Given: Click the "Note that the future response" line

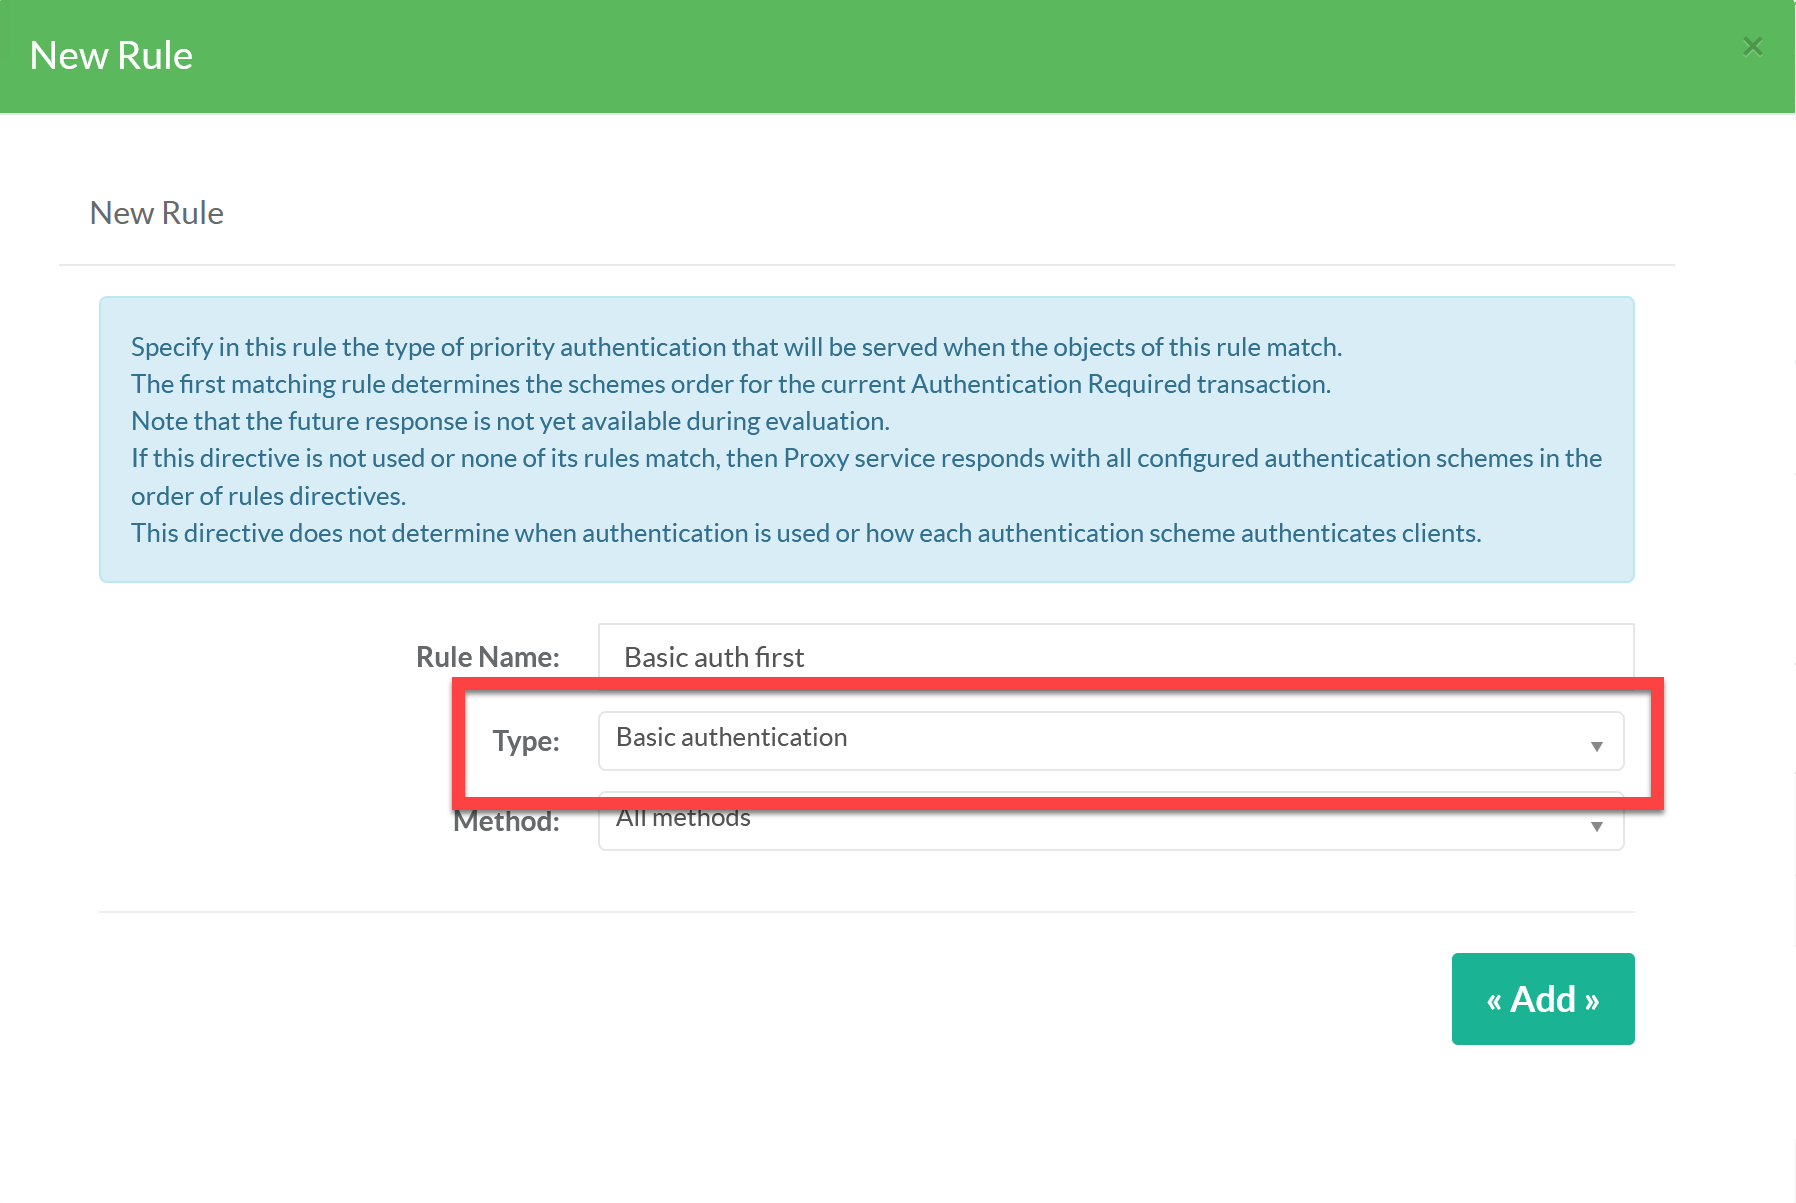Looking at the screenshot, I should click(510, 421).
